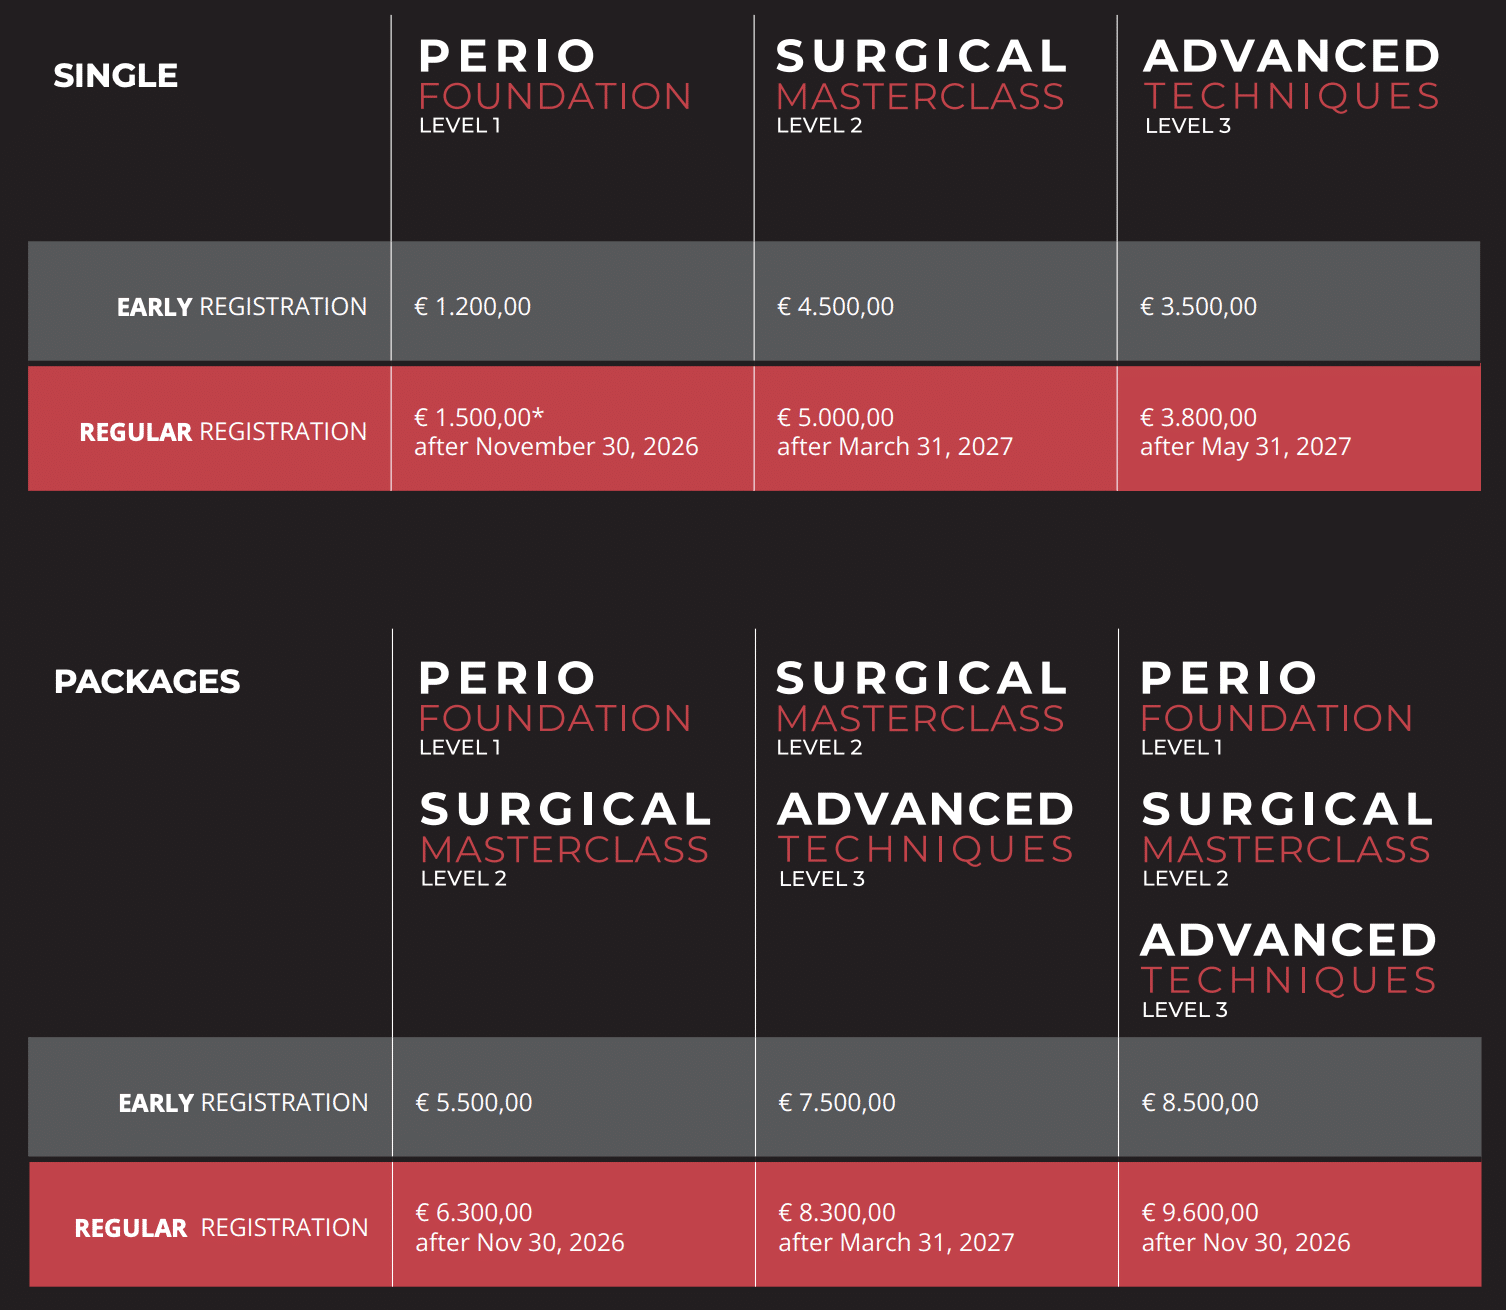Click the PACKAGES section heading
Screen dimensions: 1506x1310
tap(147, 682)
